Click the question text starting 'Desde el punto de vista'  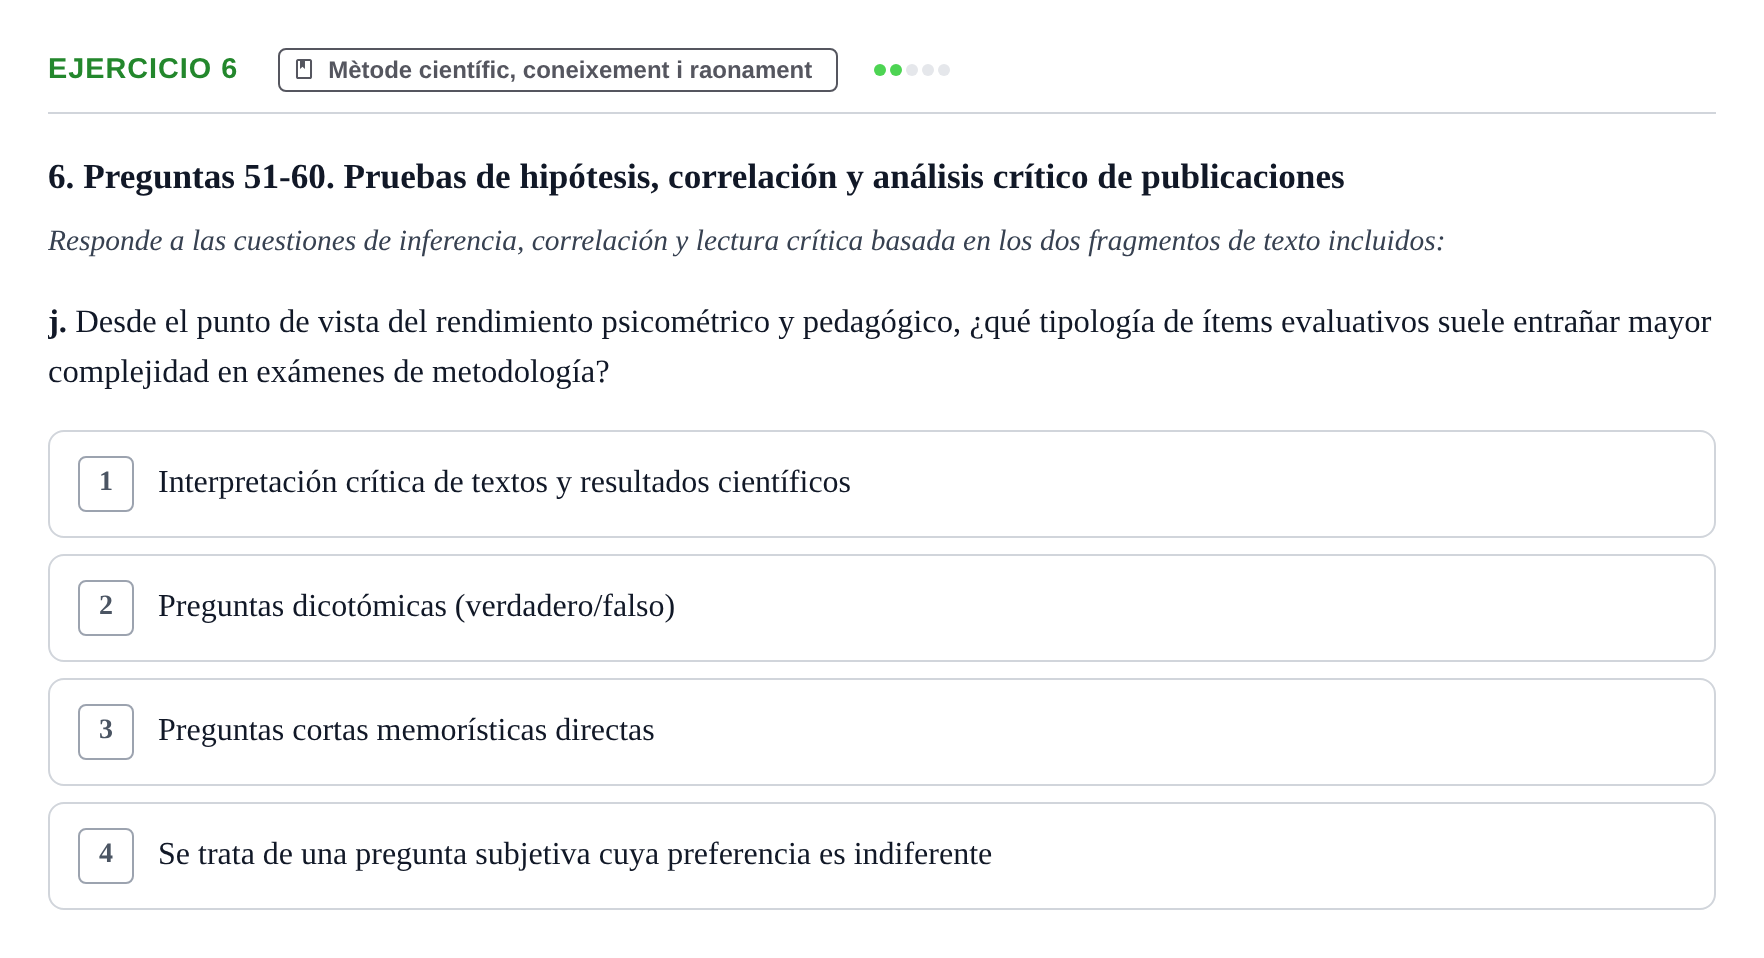tap(880, 347)
